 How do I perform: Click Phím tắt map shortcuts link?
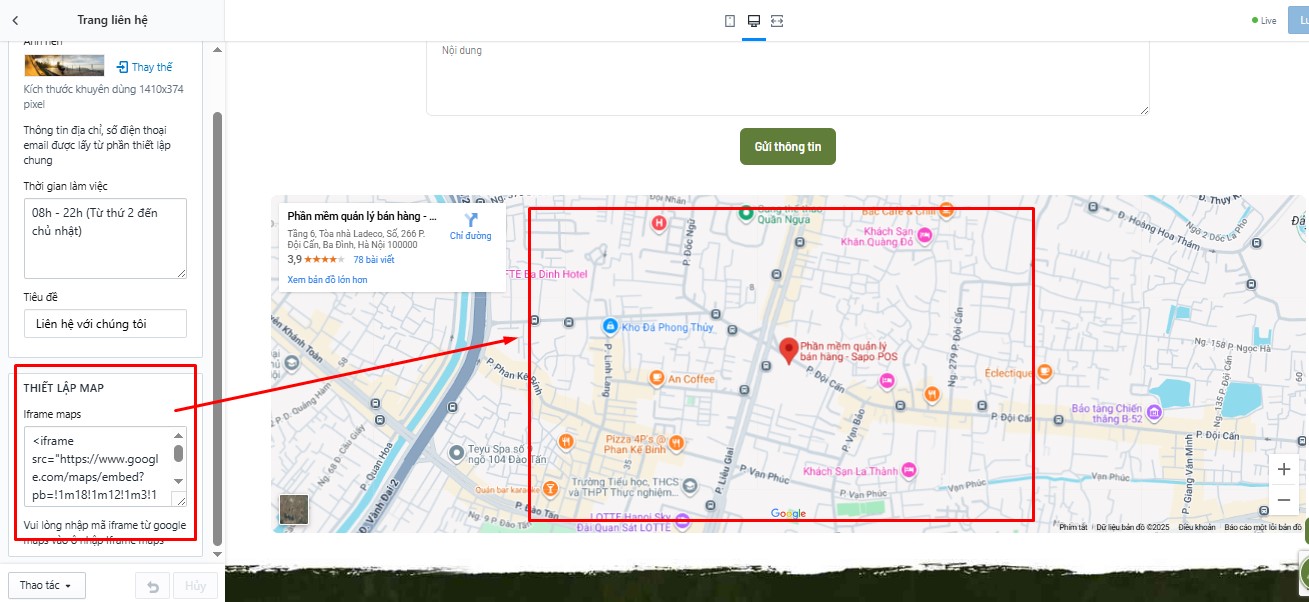coord(1073,527)
